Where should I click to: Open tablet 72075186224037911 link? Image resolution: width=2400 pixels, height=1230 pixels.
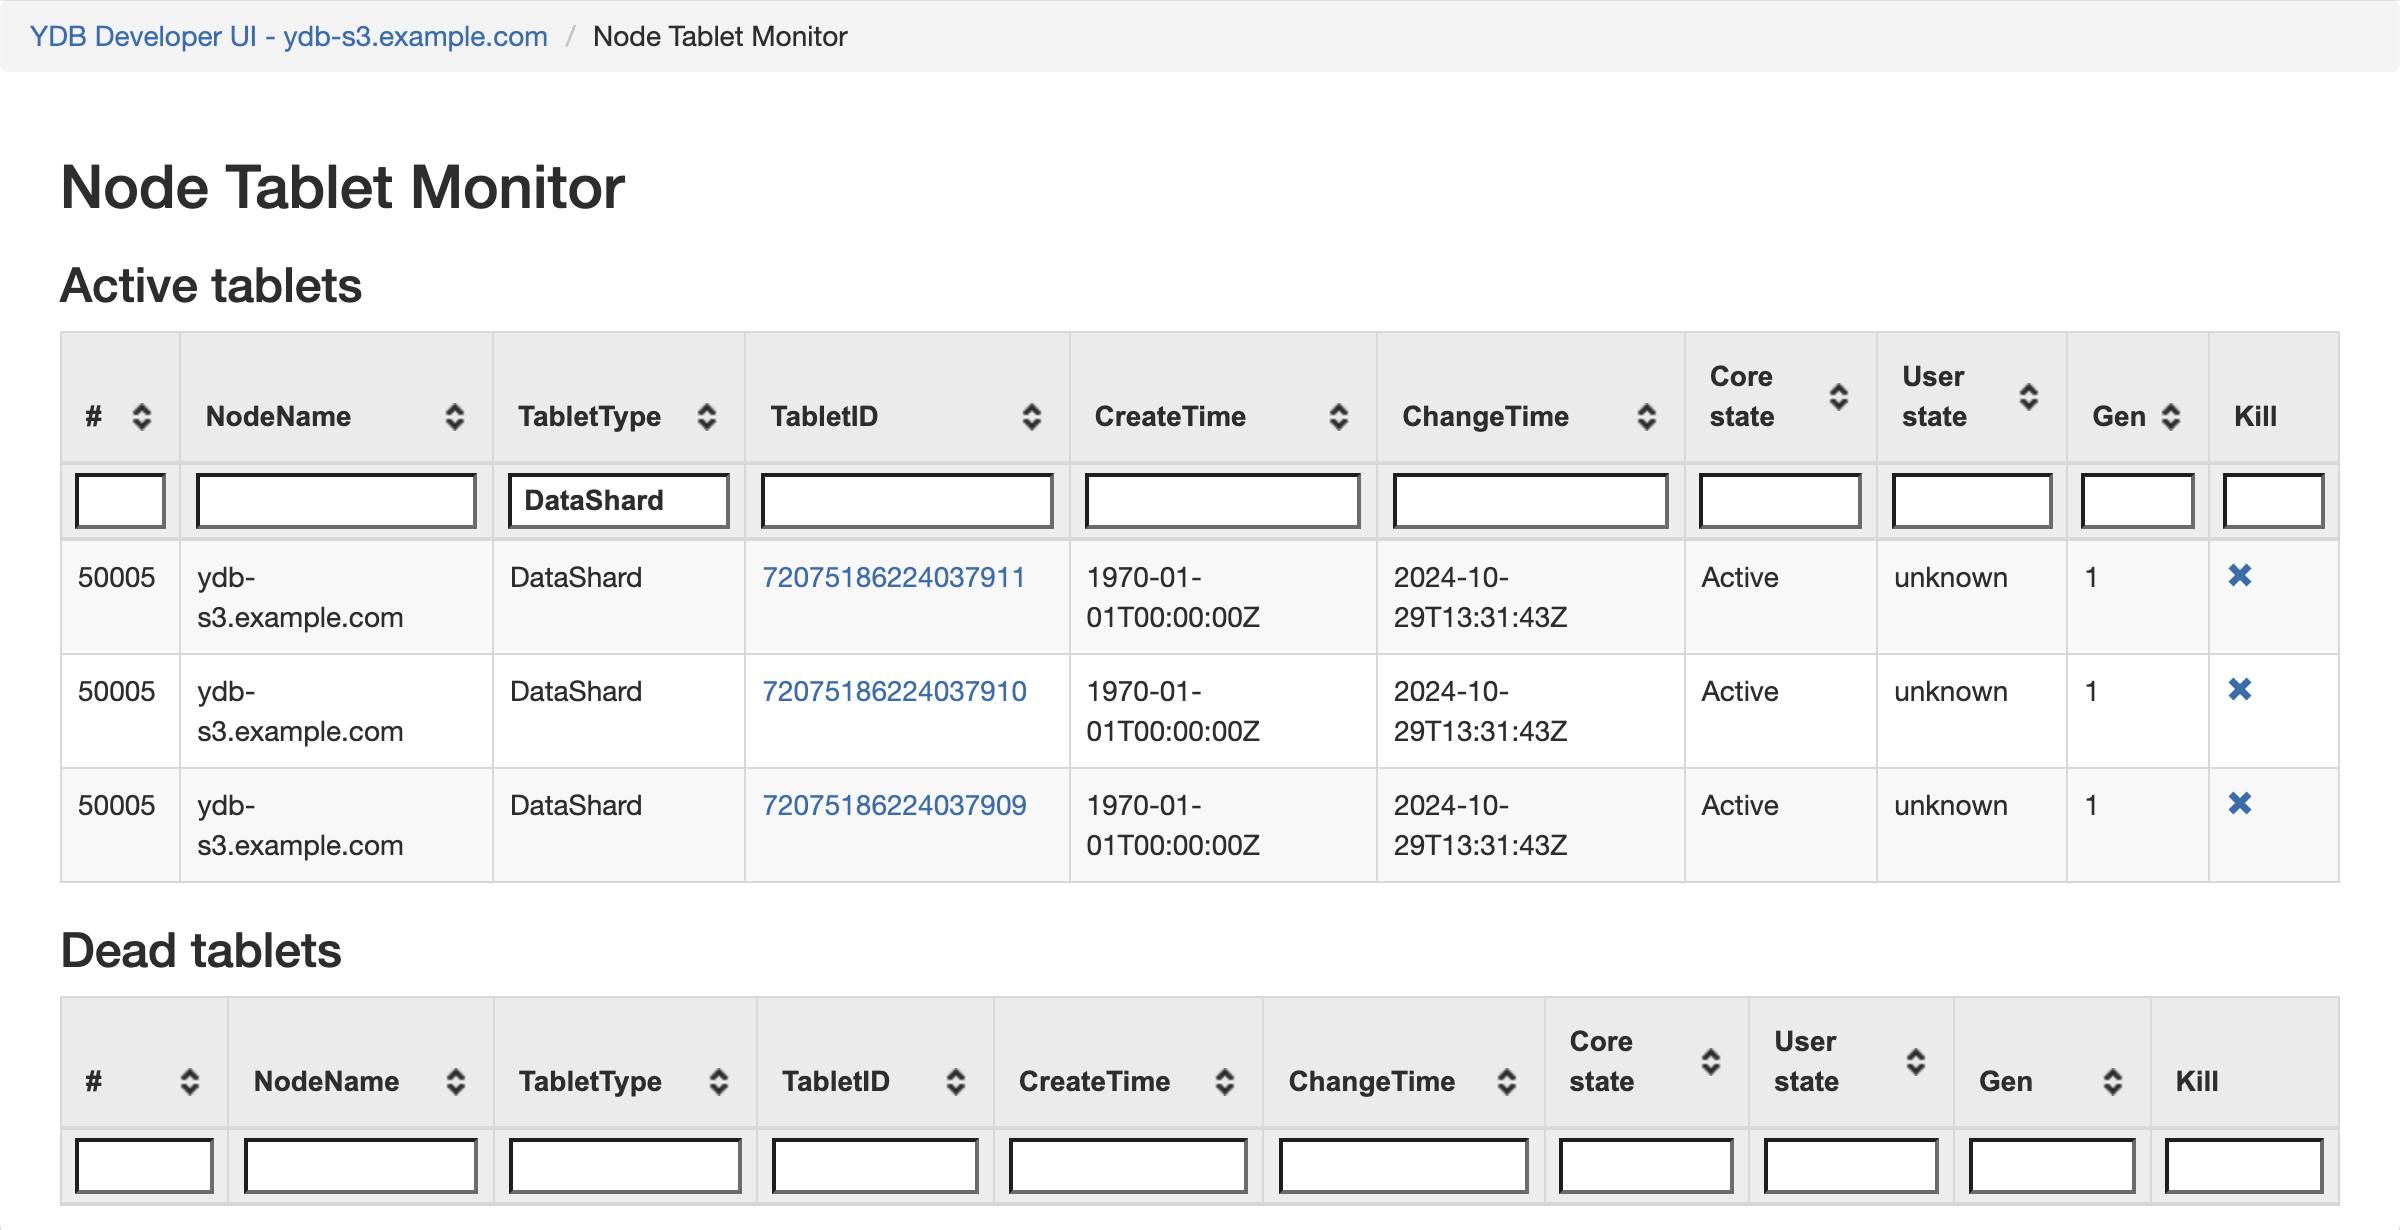tap(893, 577)
